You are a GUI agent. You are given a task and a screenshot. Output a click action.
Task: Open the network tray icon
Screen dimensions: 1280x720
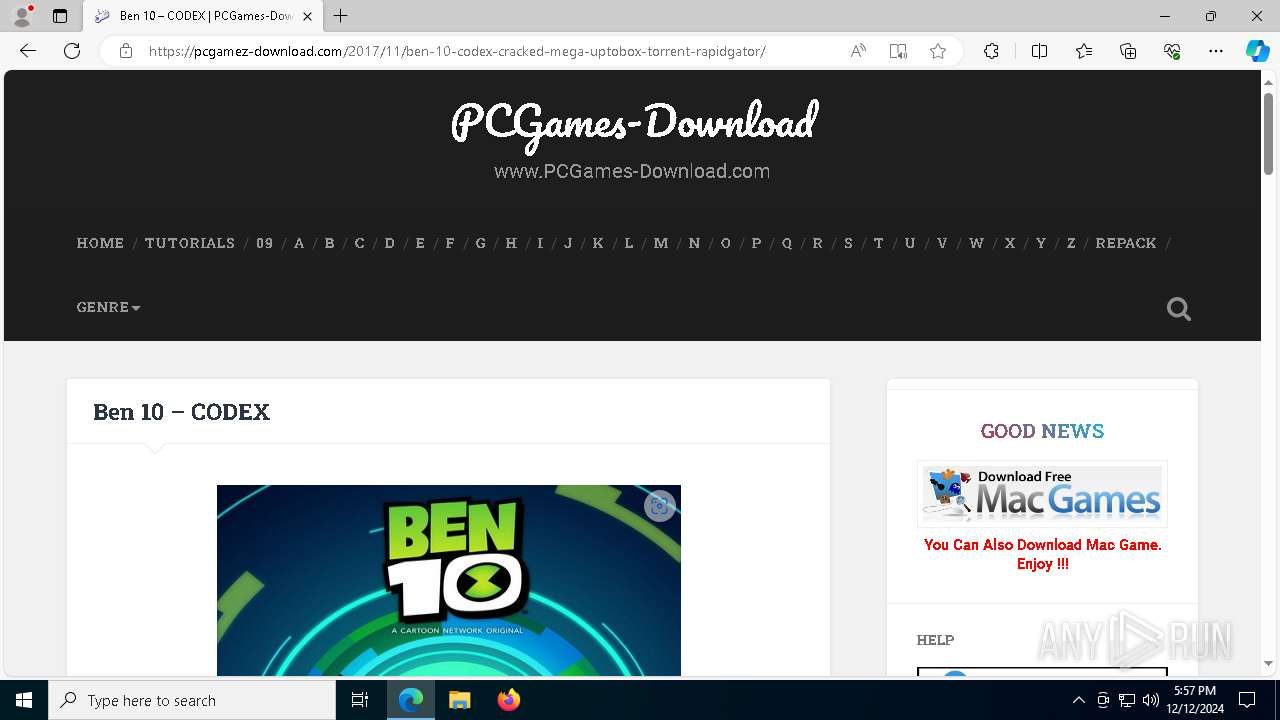[x=1127, y=700]
